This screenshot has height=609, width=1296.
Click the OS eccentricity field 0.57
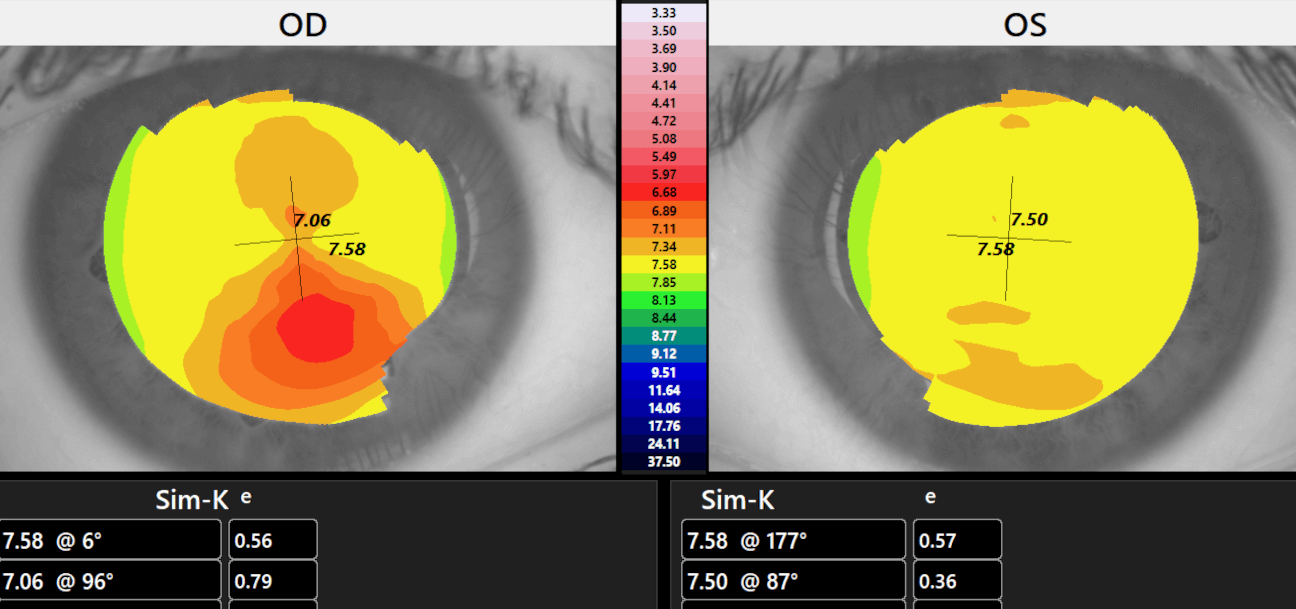[x=957, y=540]
